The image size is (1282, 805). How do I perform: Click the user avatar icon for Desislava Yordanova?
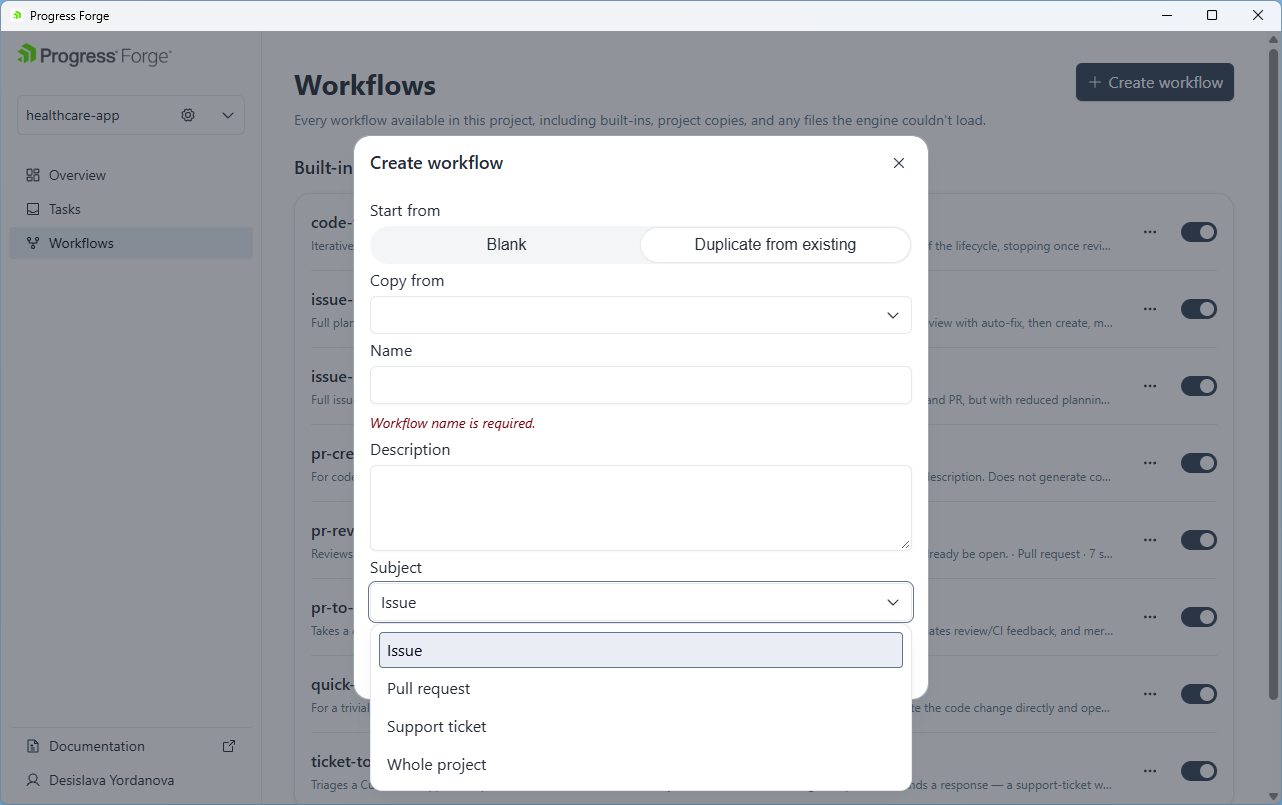click(x=33, y=780)
